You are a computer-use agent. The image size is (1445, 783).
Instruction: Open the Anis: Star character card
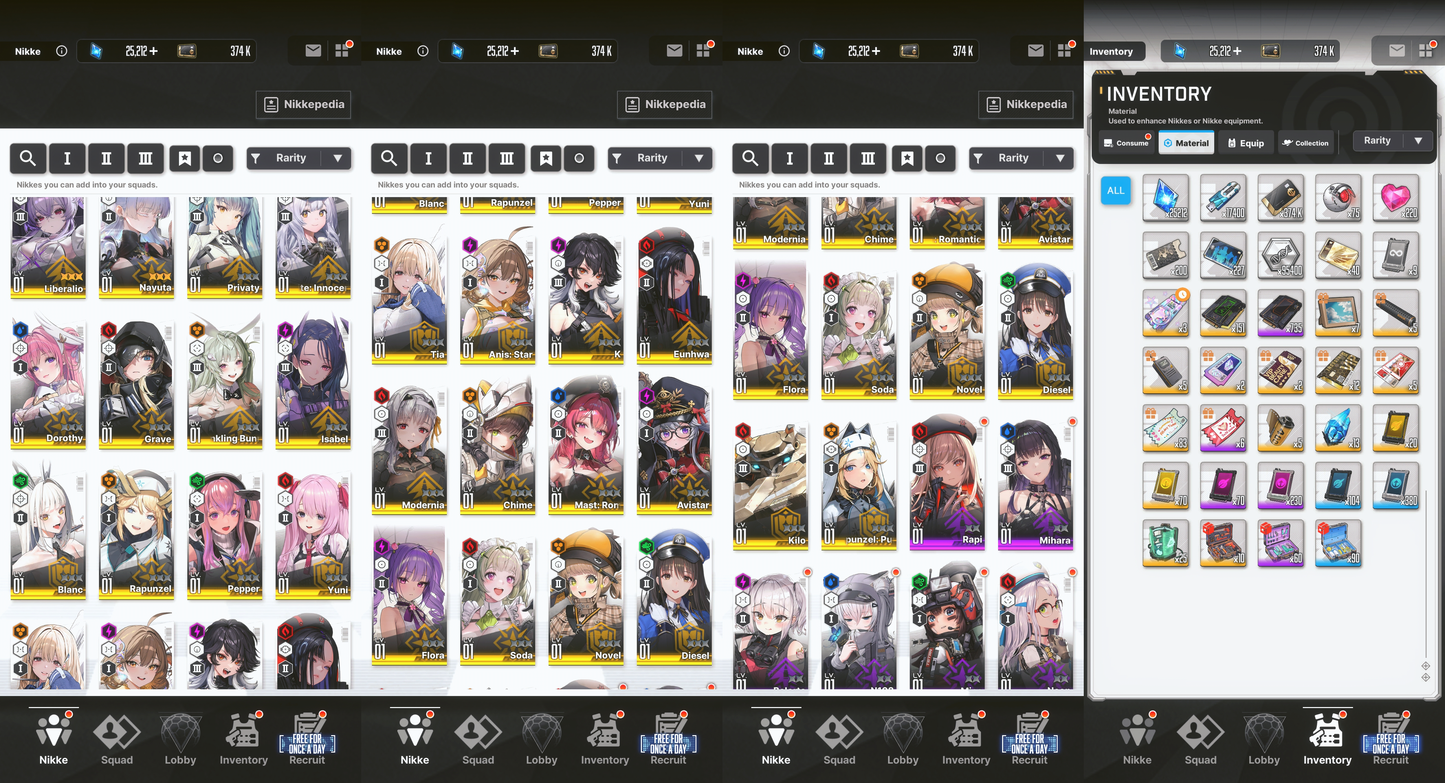click(x=498, y=297)
